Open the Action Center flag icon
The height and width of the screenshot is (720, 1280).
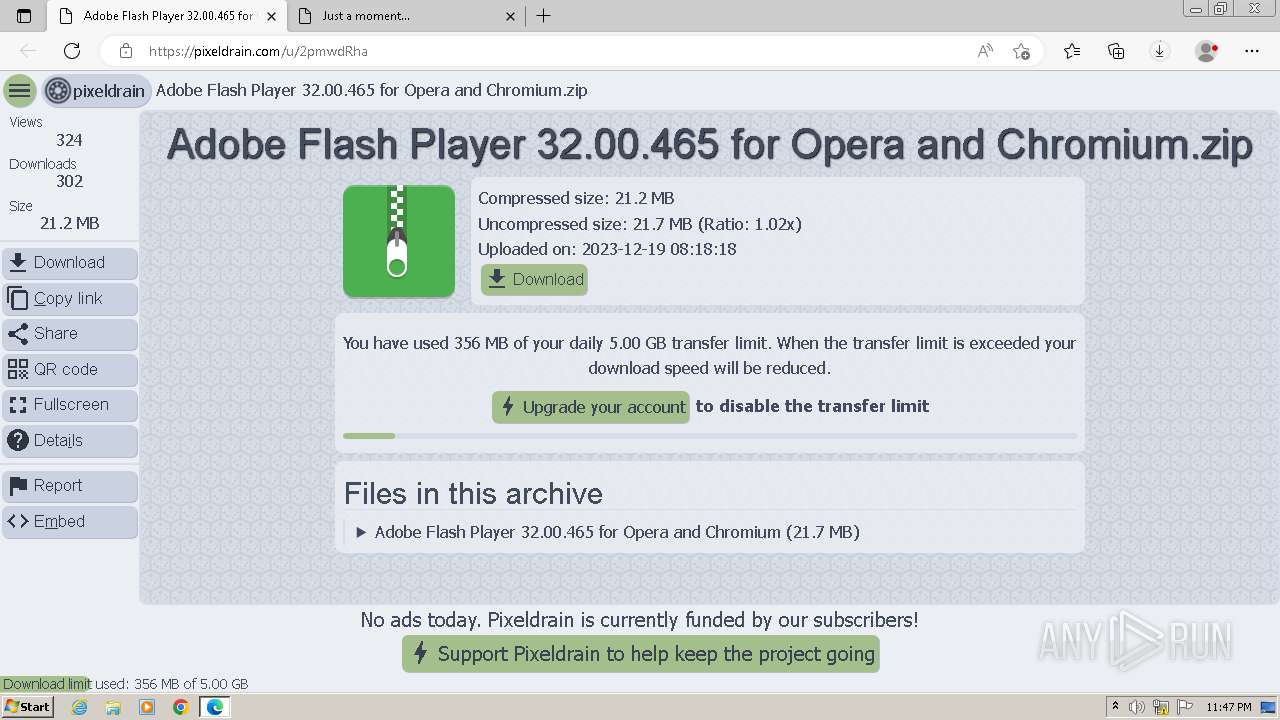click(x=1185, y=707)
